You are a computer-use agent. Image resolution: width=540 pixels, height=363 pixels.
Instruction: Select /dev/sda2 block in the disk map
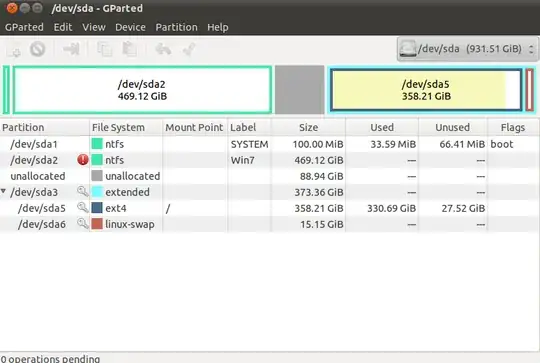point(142,90)
